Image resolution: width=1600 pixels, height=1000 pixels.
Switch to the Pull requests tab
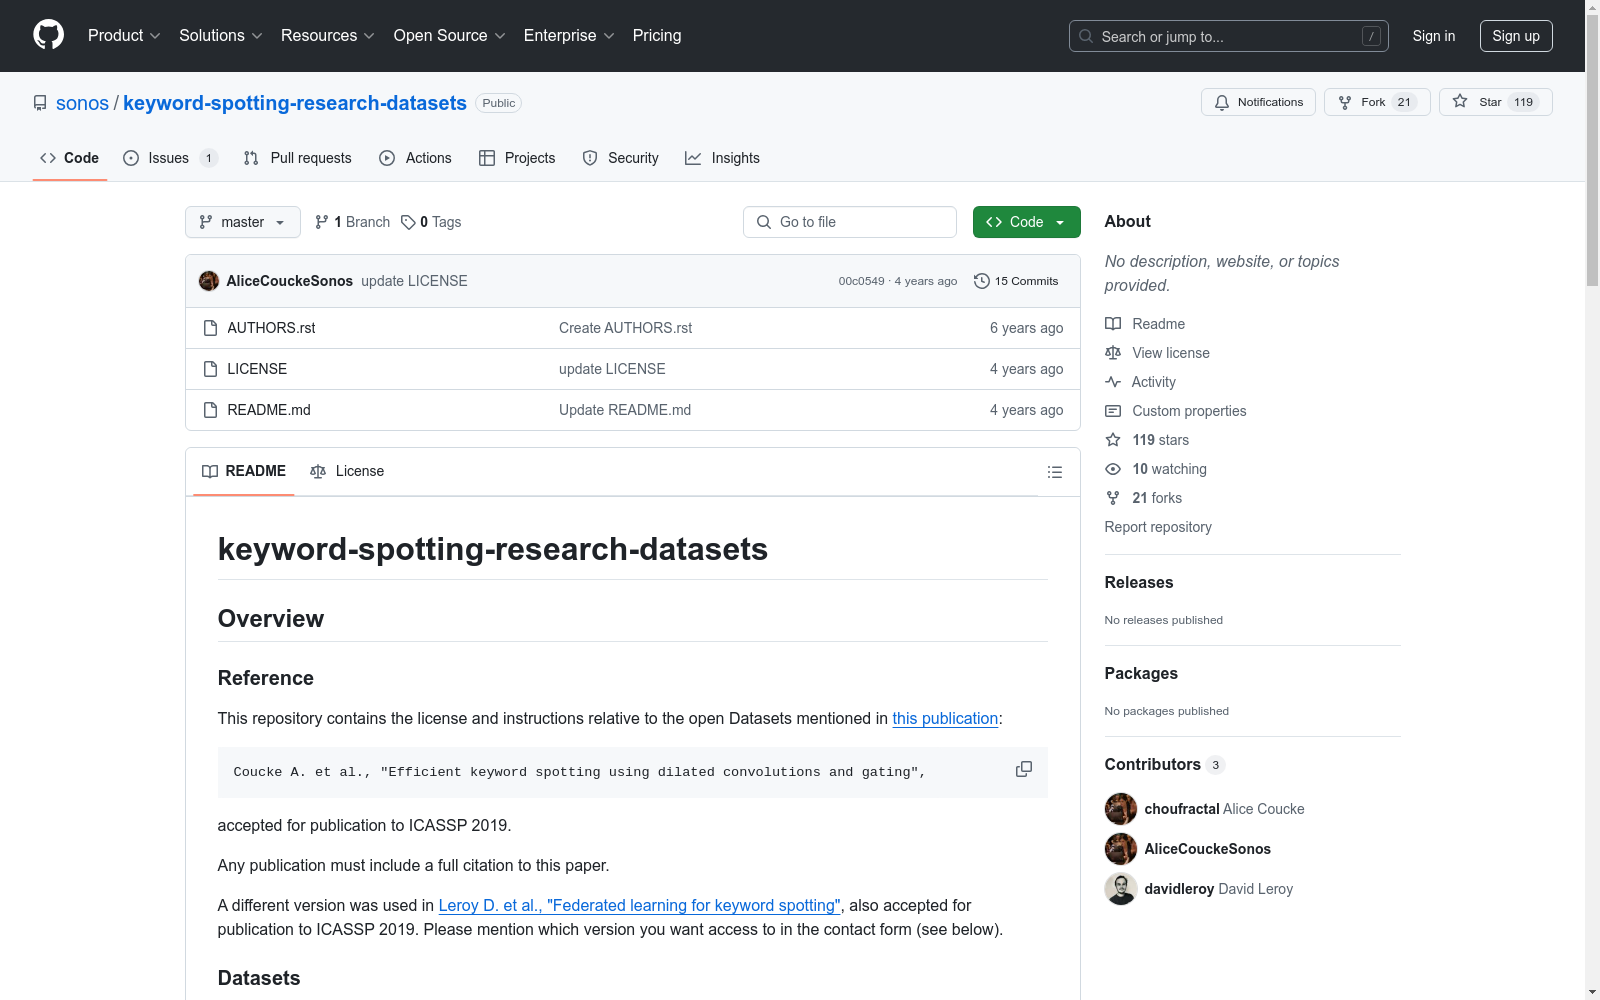(x=298, y=158)
